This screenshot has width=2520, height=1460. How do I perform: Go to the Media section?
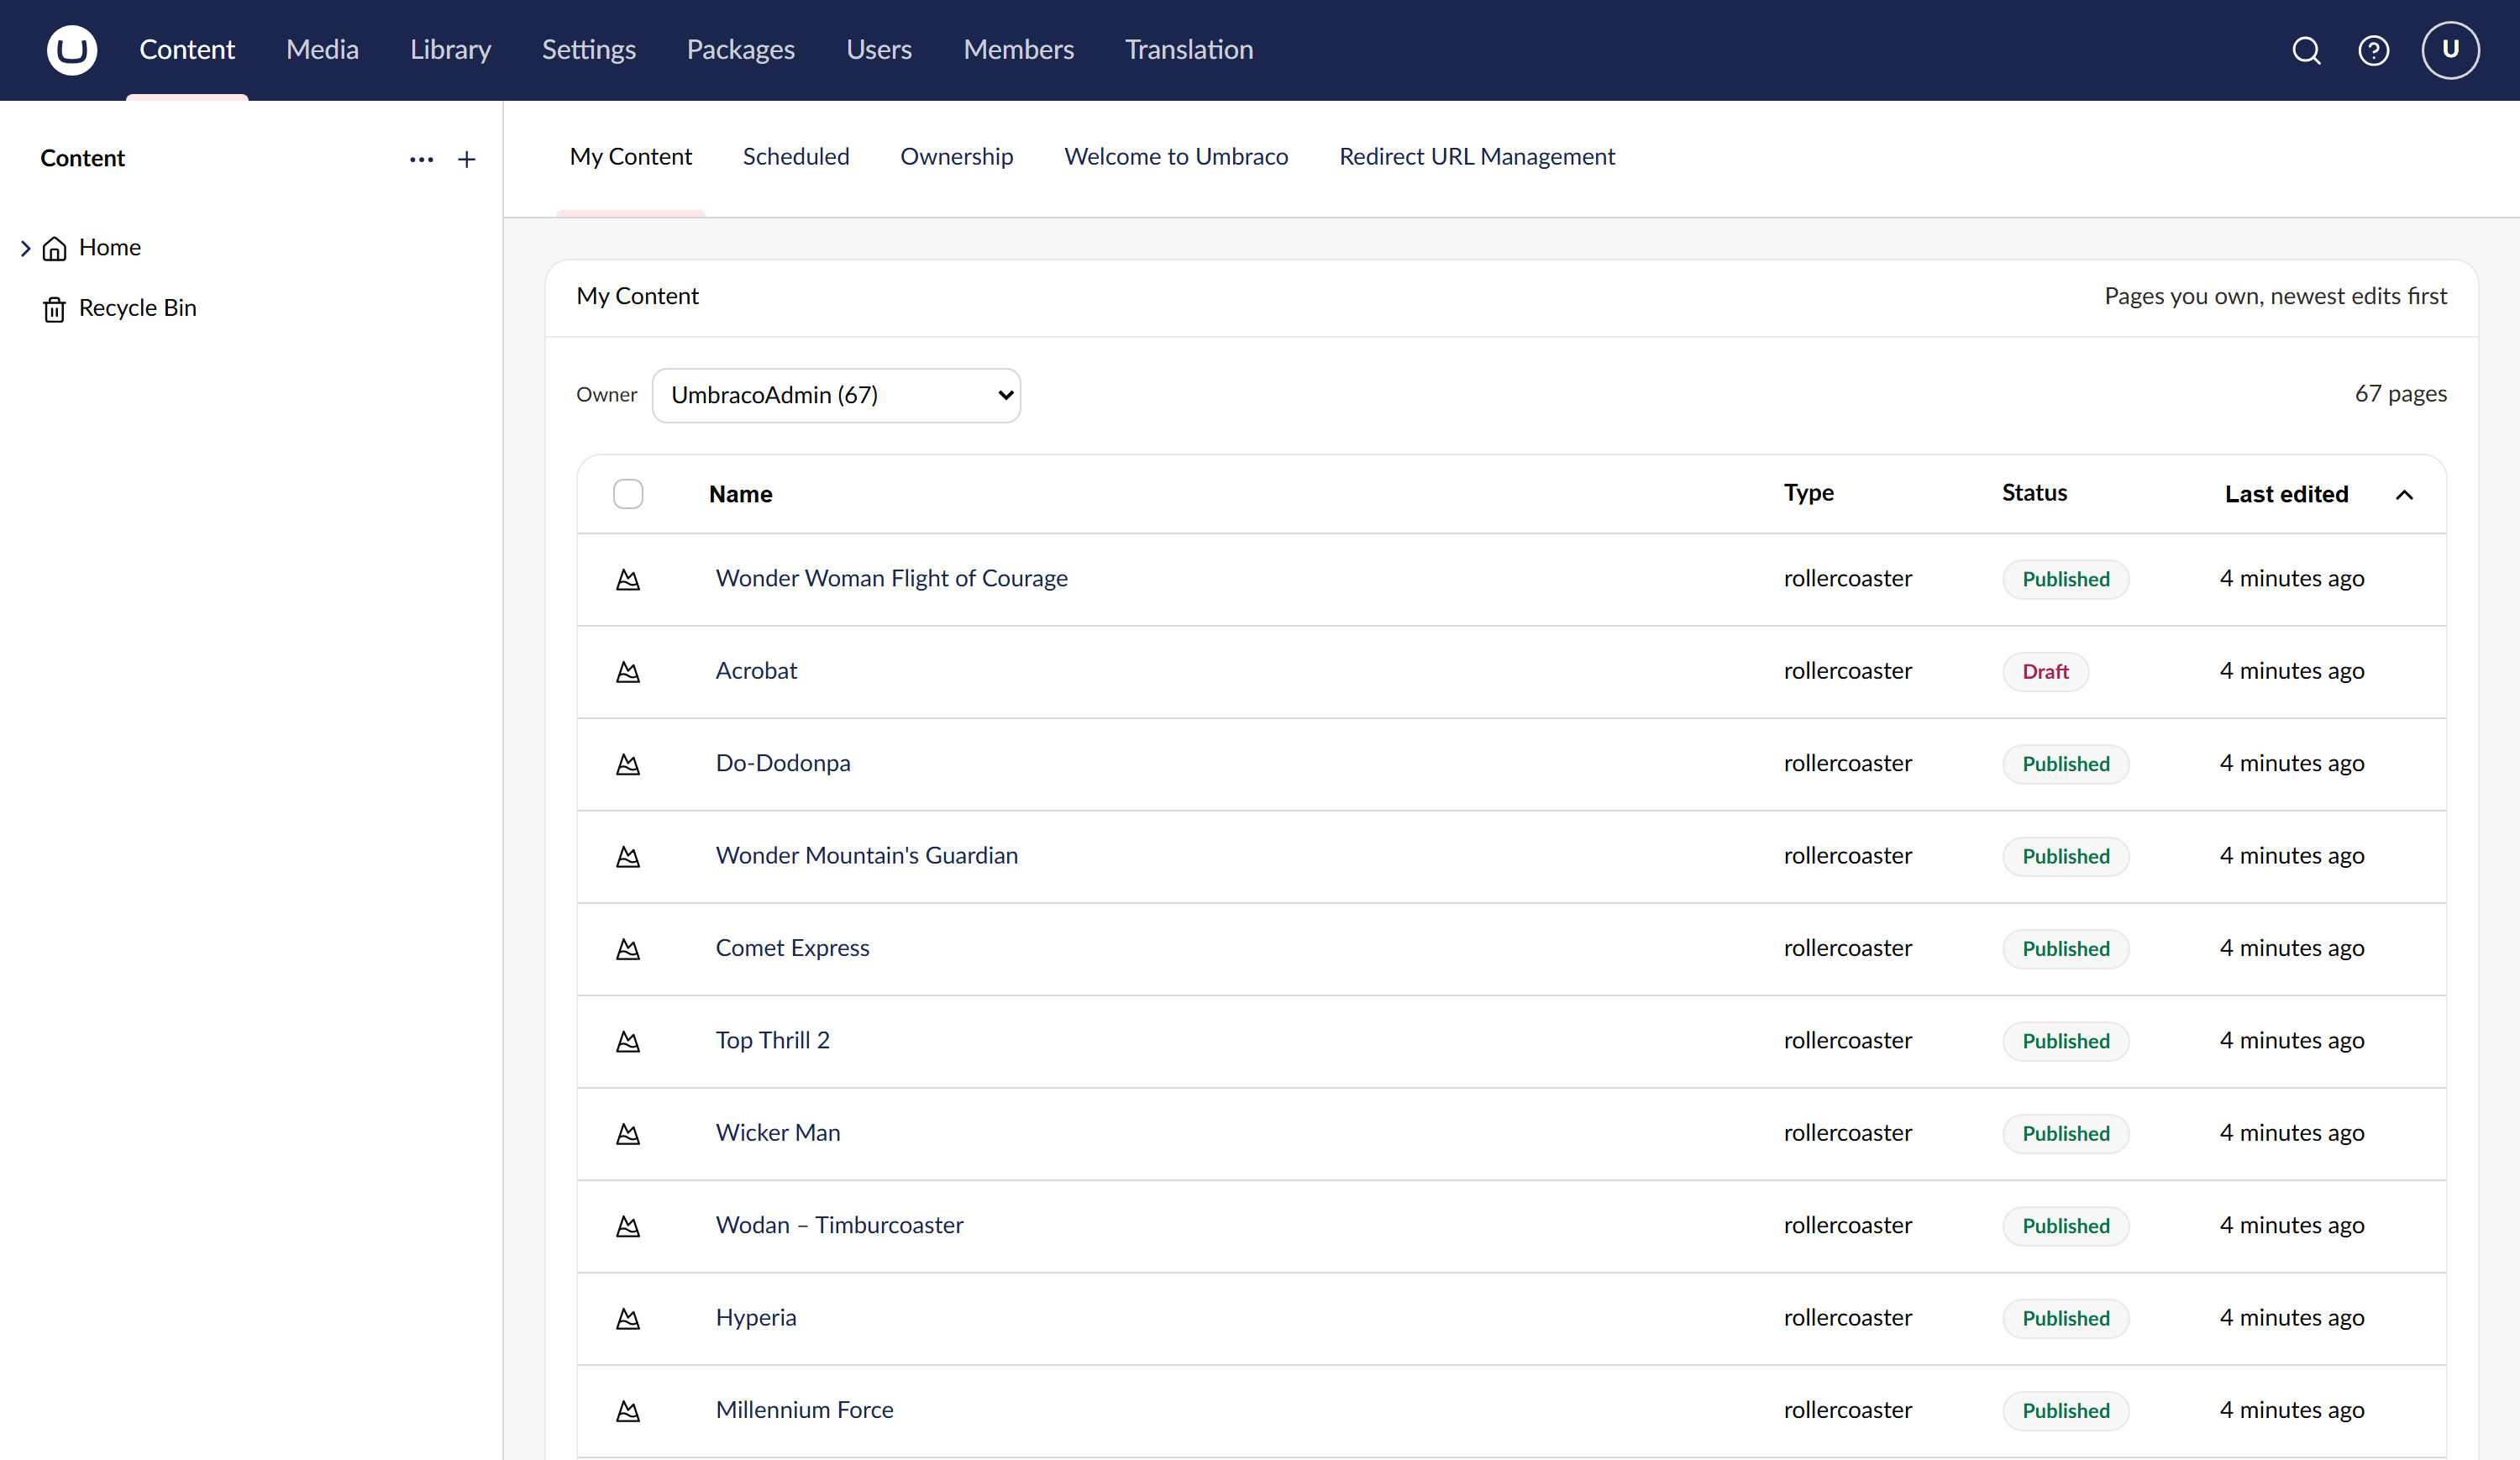click(322, 50)
